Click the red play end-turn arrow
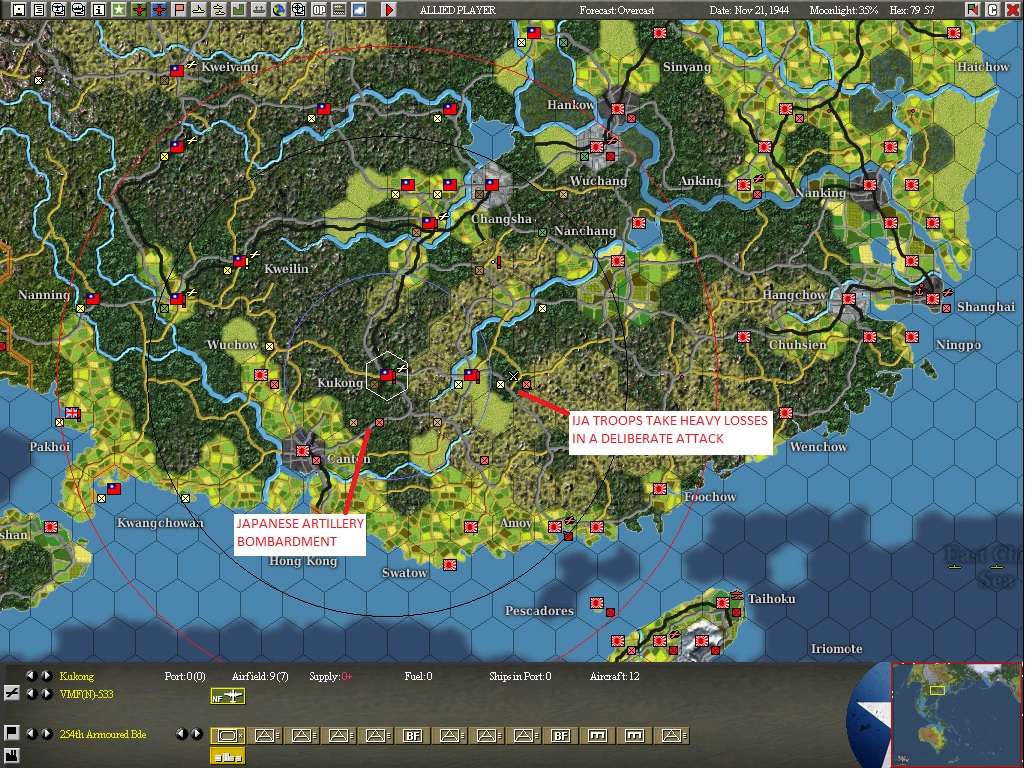The height and width of the screenshot is (768, 1032). pos(389,9)
